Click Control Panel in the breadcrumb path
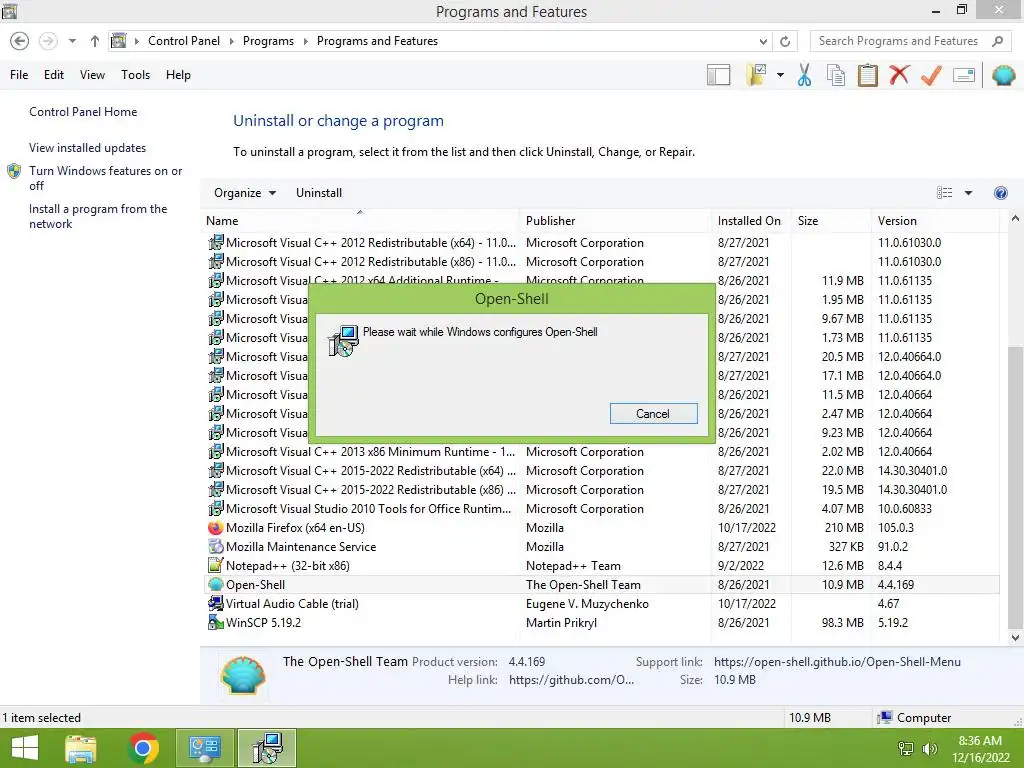 [184, 41]
